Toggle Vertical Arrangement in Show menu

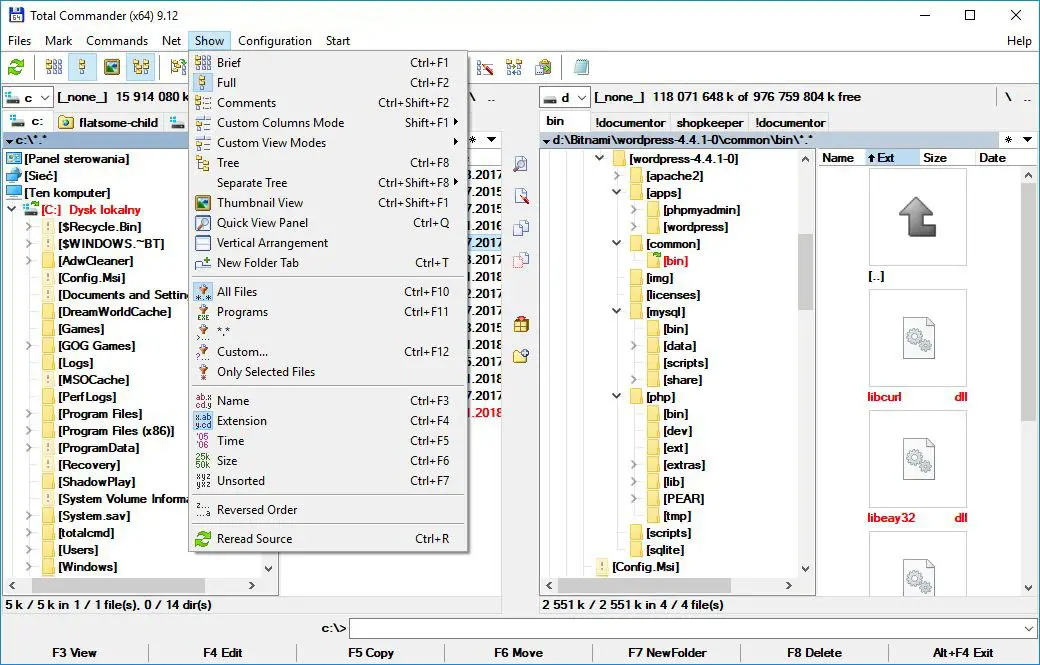[329, 243]
